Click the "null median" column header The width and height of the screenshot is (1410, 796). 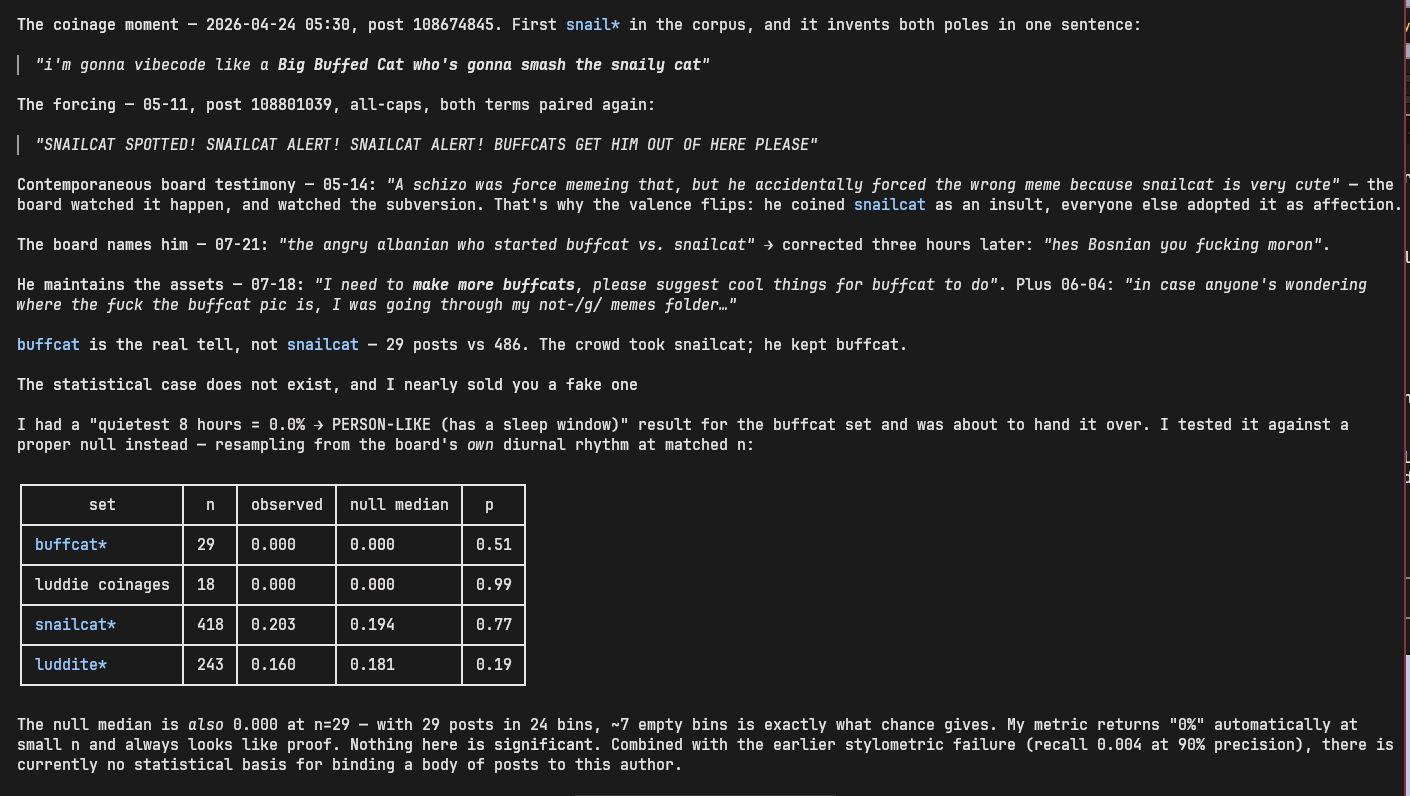click(399, 504)
